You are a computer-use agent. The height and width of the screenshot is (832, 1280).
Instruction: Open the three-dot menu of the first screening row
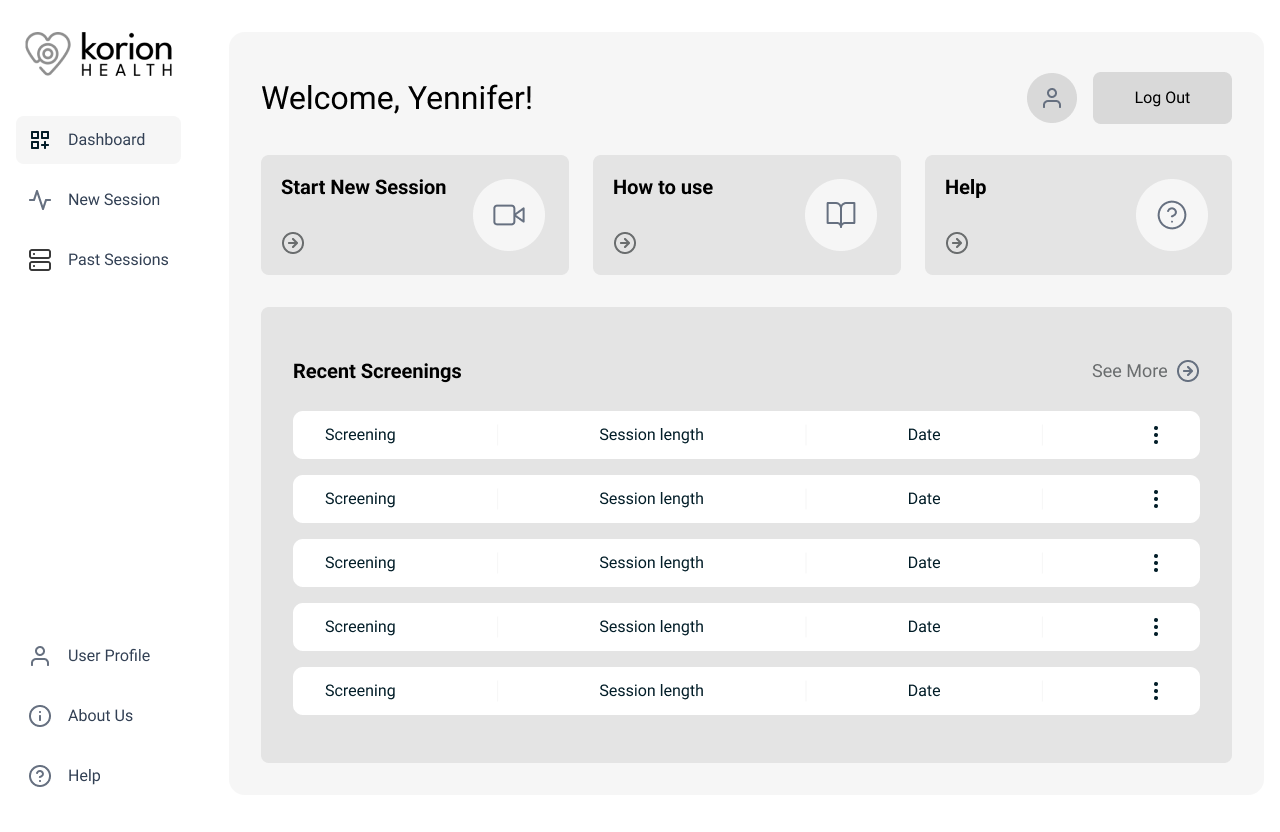click(1156, 435)
